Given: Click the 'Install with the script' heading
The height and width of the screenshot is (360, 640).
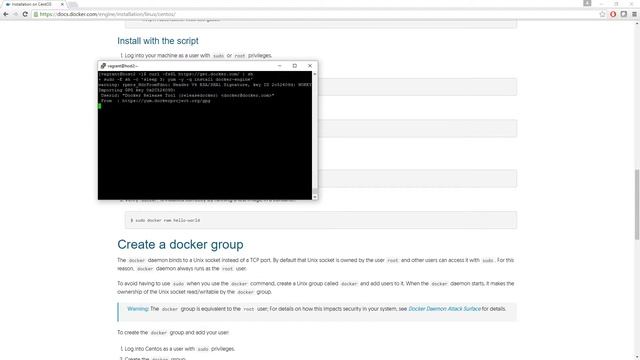Looking at the screenshot, I should point(158,41).
